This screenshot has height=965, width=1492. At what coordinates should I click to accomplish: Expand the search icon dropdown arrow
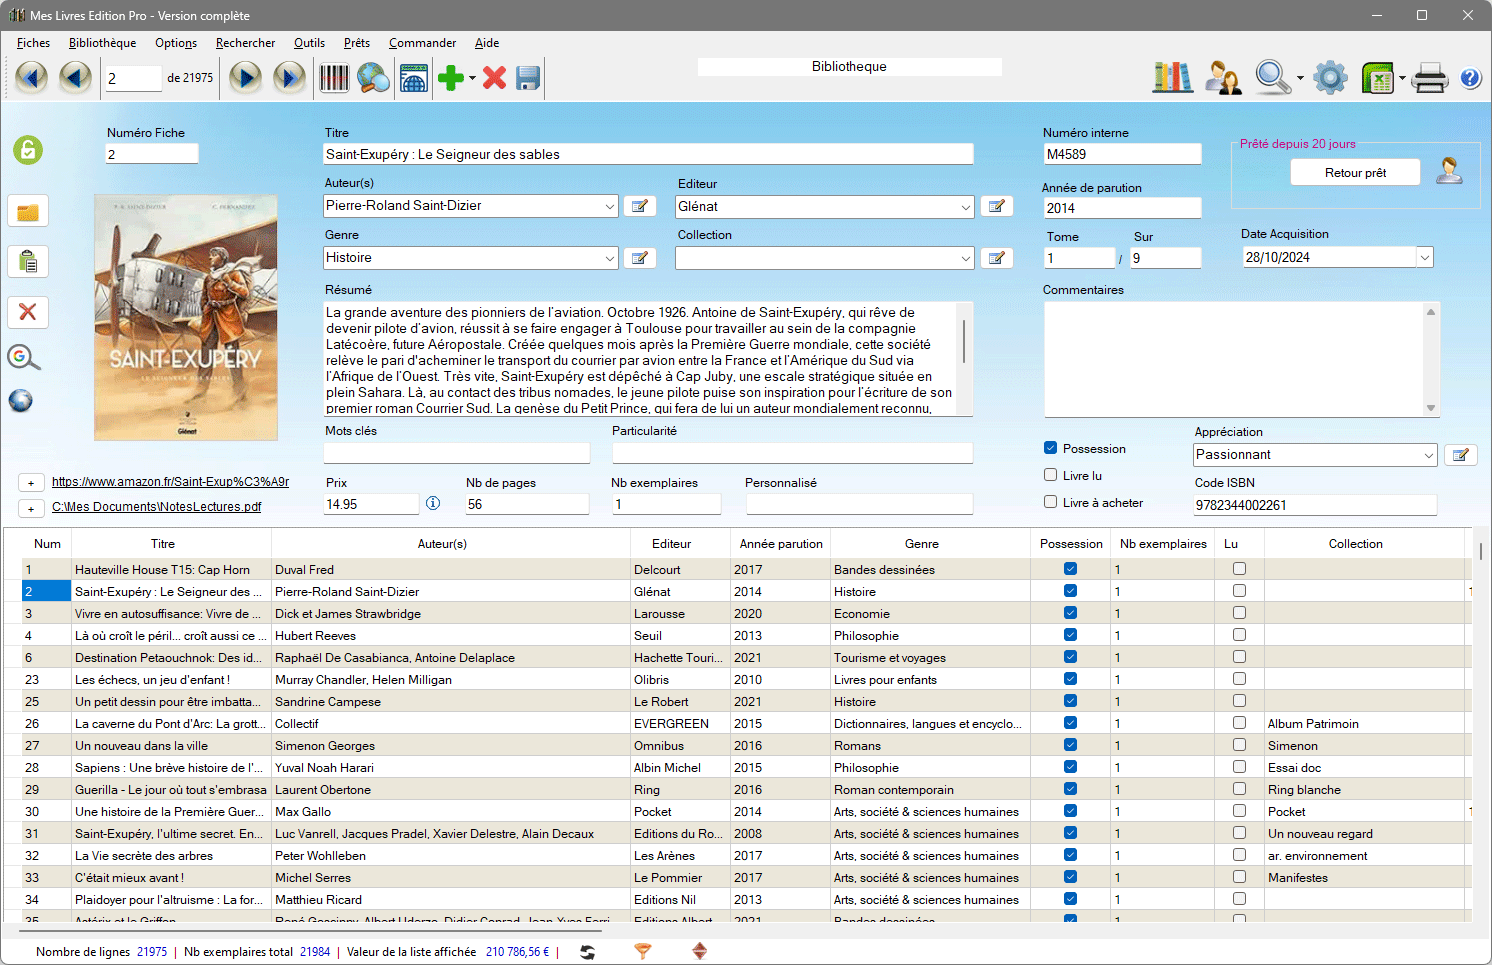click(1300, 78)
